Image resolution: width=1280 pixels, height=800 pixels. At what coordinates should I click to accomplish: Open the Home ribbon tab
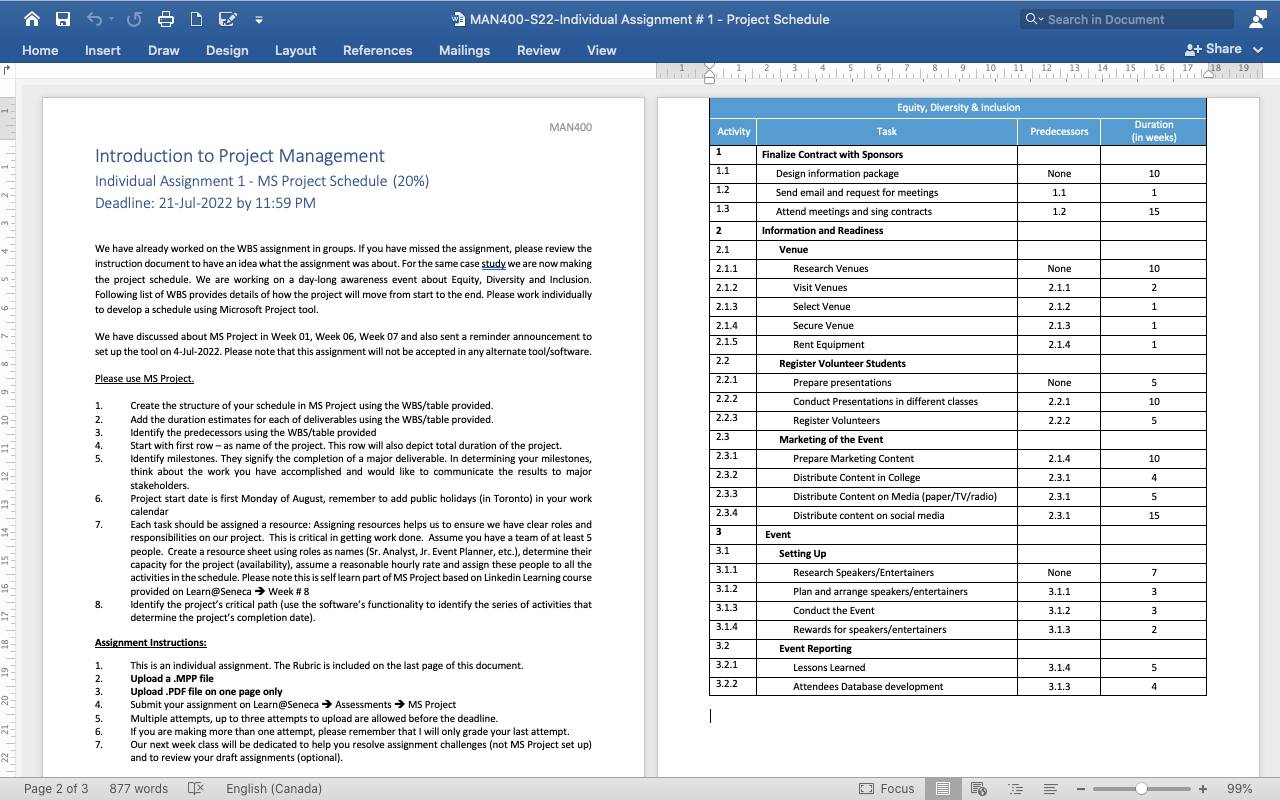[40, 50]
